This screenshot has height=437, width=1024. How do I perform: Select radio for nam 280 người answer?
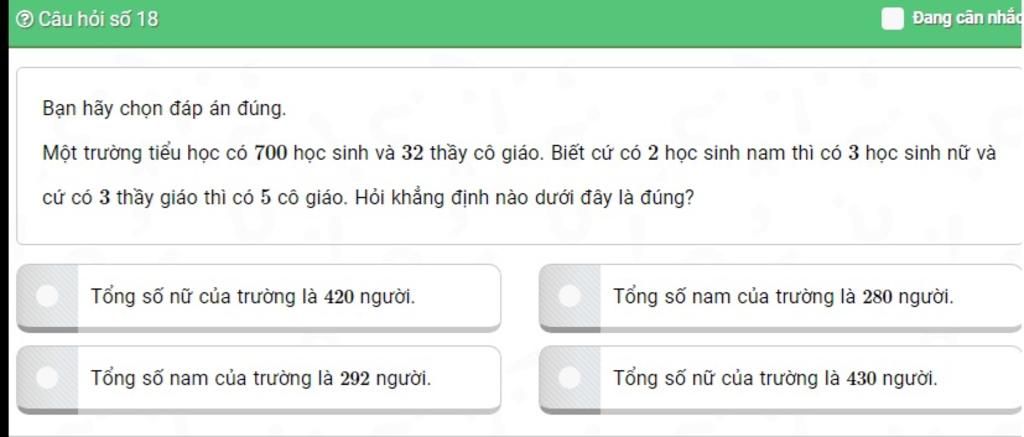pyautogui.click(x=569, y=296)
